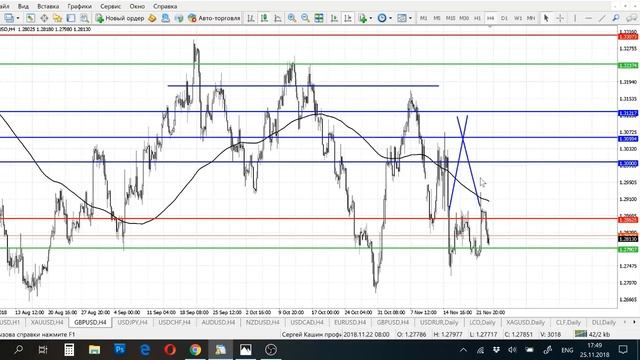Select the H4 timeframe
Image resolution: width=640 pixels, height=360 pixels.
click(491, 18)
